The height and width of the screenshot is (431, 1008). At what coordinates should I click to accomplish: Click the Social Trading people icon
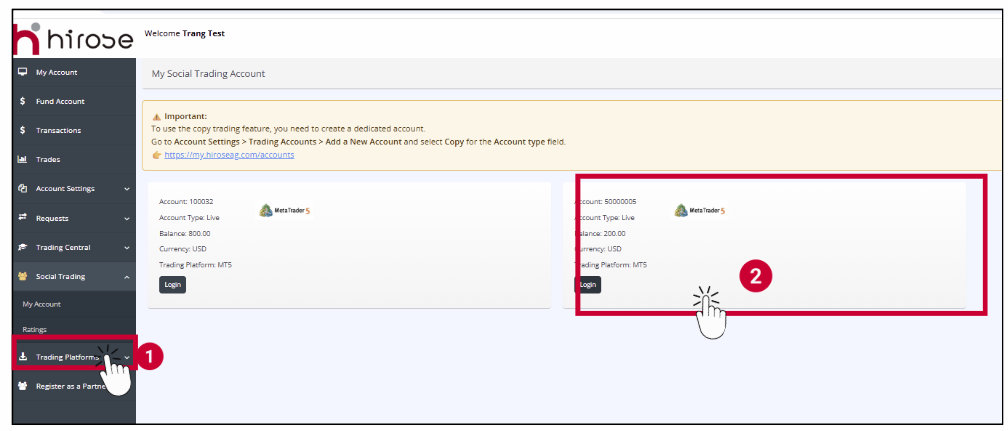pyautogui.click(x=22, y=276)
